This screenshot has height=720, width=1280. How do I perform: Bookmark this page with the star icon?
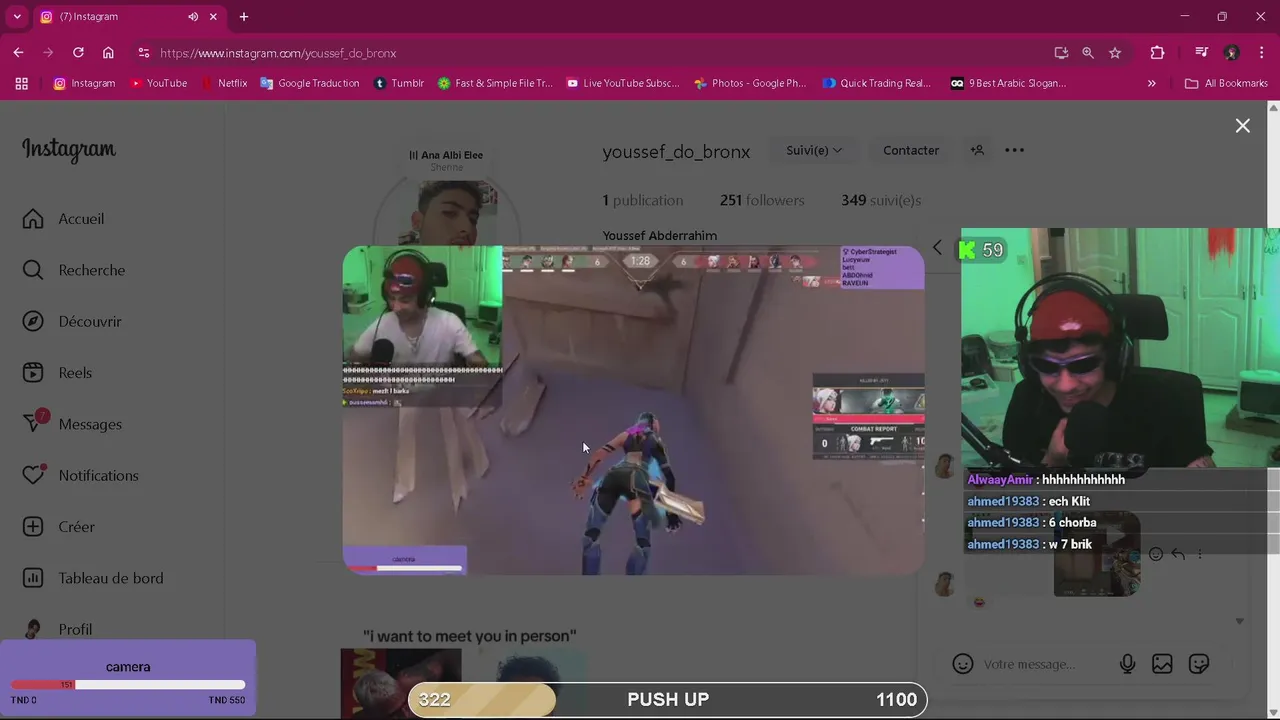pos(1115,53)
